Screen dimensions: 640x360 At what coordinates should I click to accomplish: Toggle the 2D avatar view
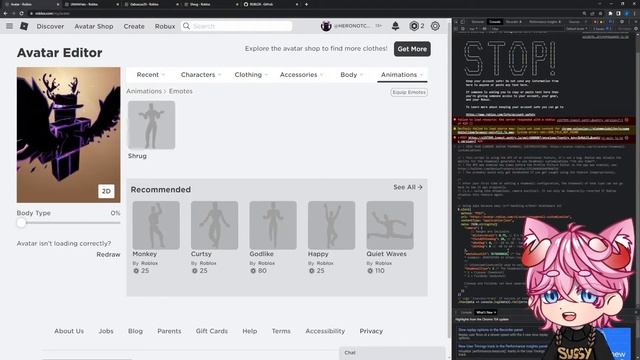106,191
